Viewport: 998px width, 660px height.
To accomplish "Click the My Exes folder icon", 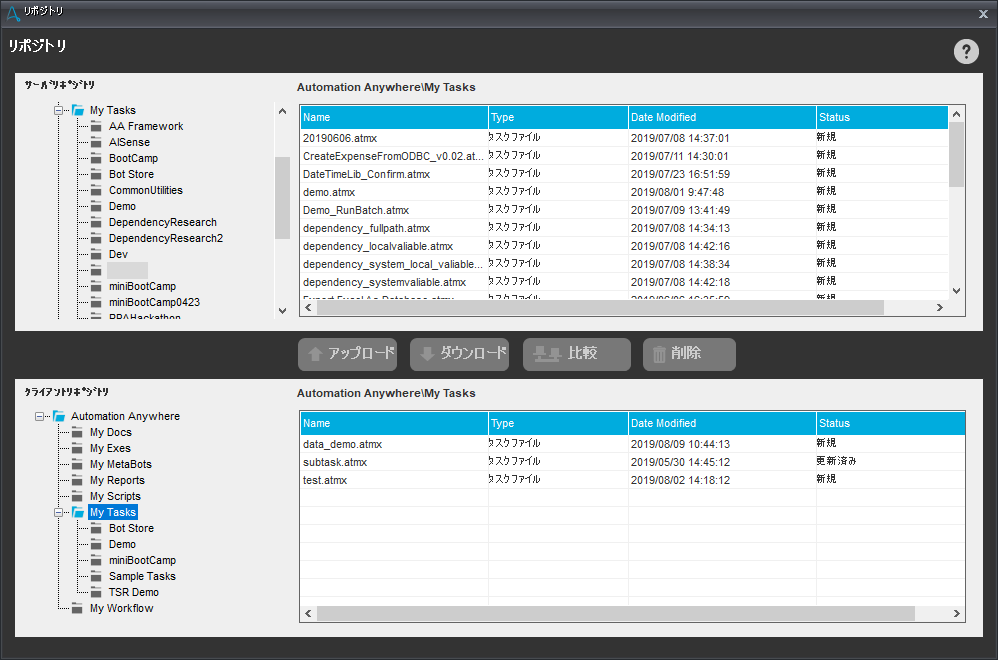I will pyautogui.click(x=77, y=449).
